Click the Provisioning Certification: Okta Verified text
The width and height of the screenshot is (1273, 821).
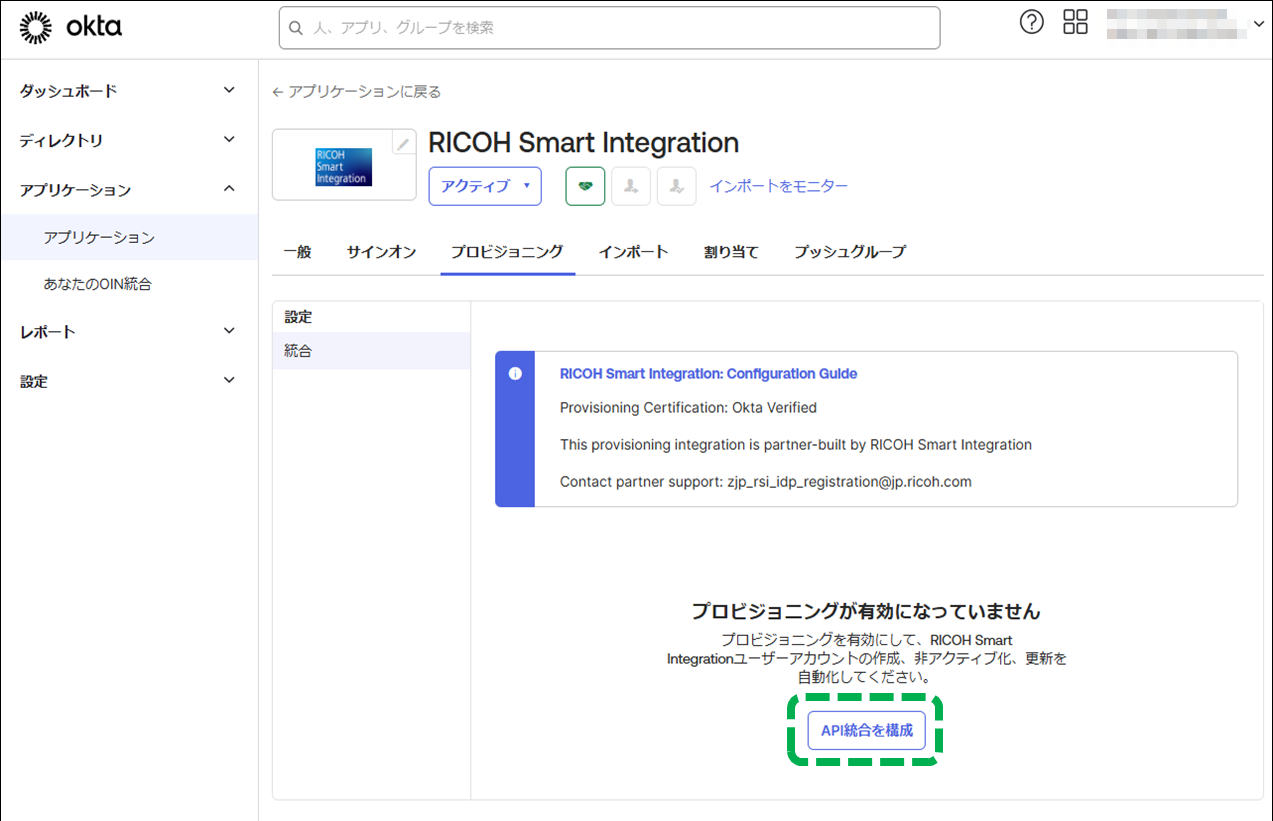pyautogui.click(x=688, y=408)
